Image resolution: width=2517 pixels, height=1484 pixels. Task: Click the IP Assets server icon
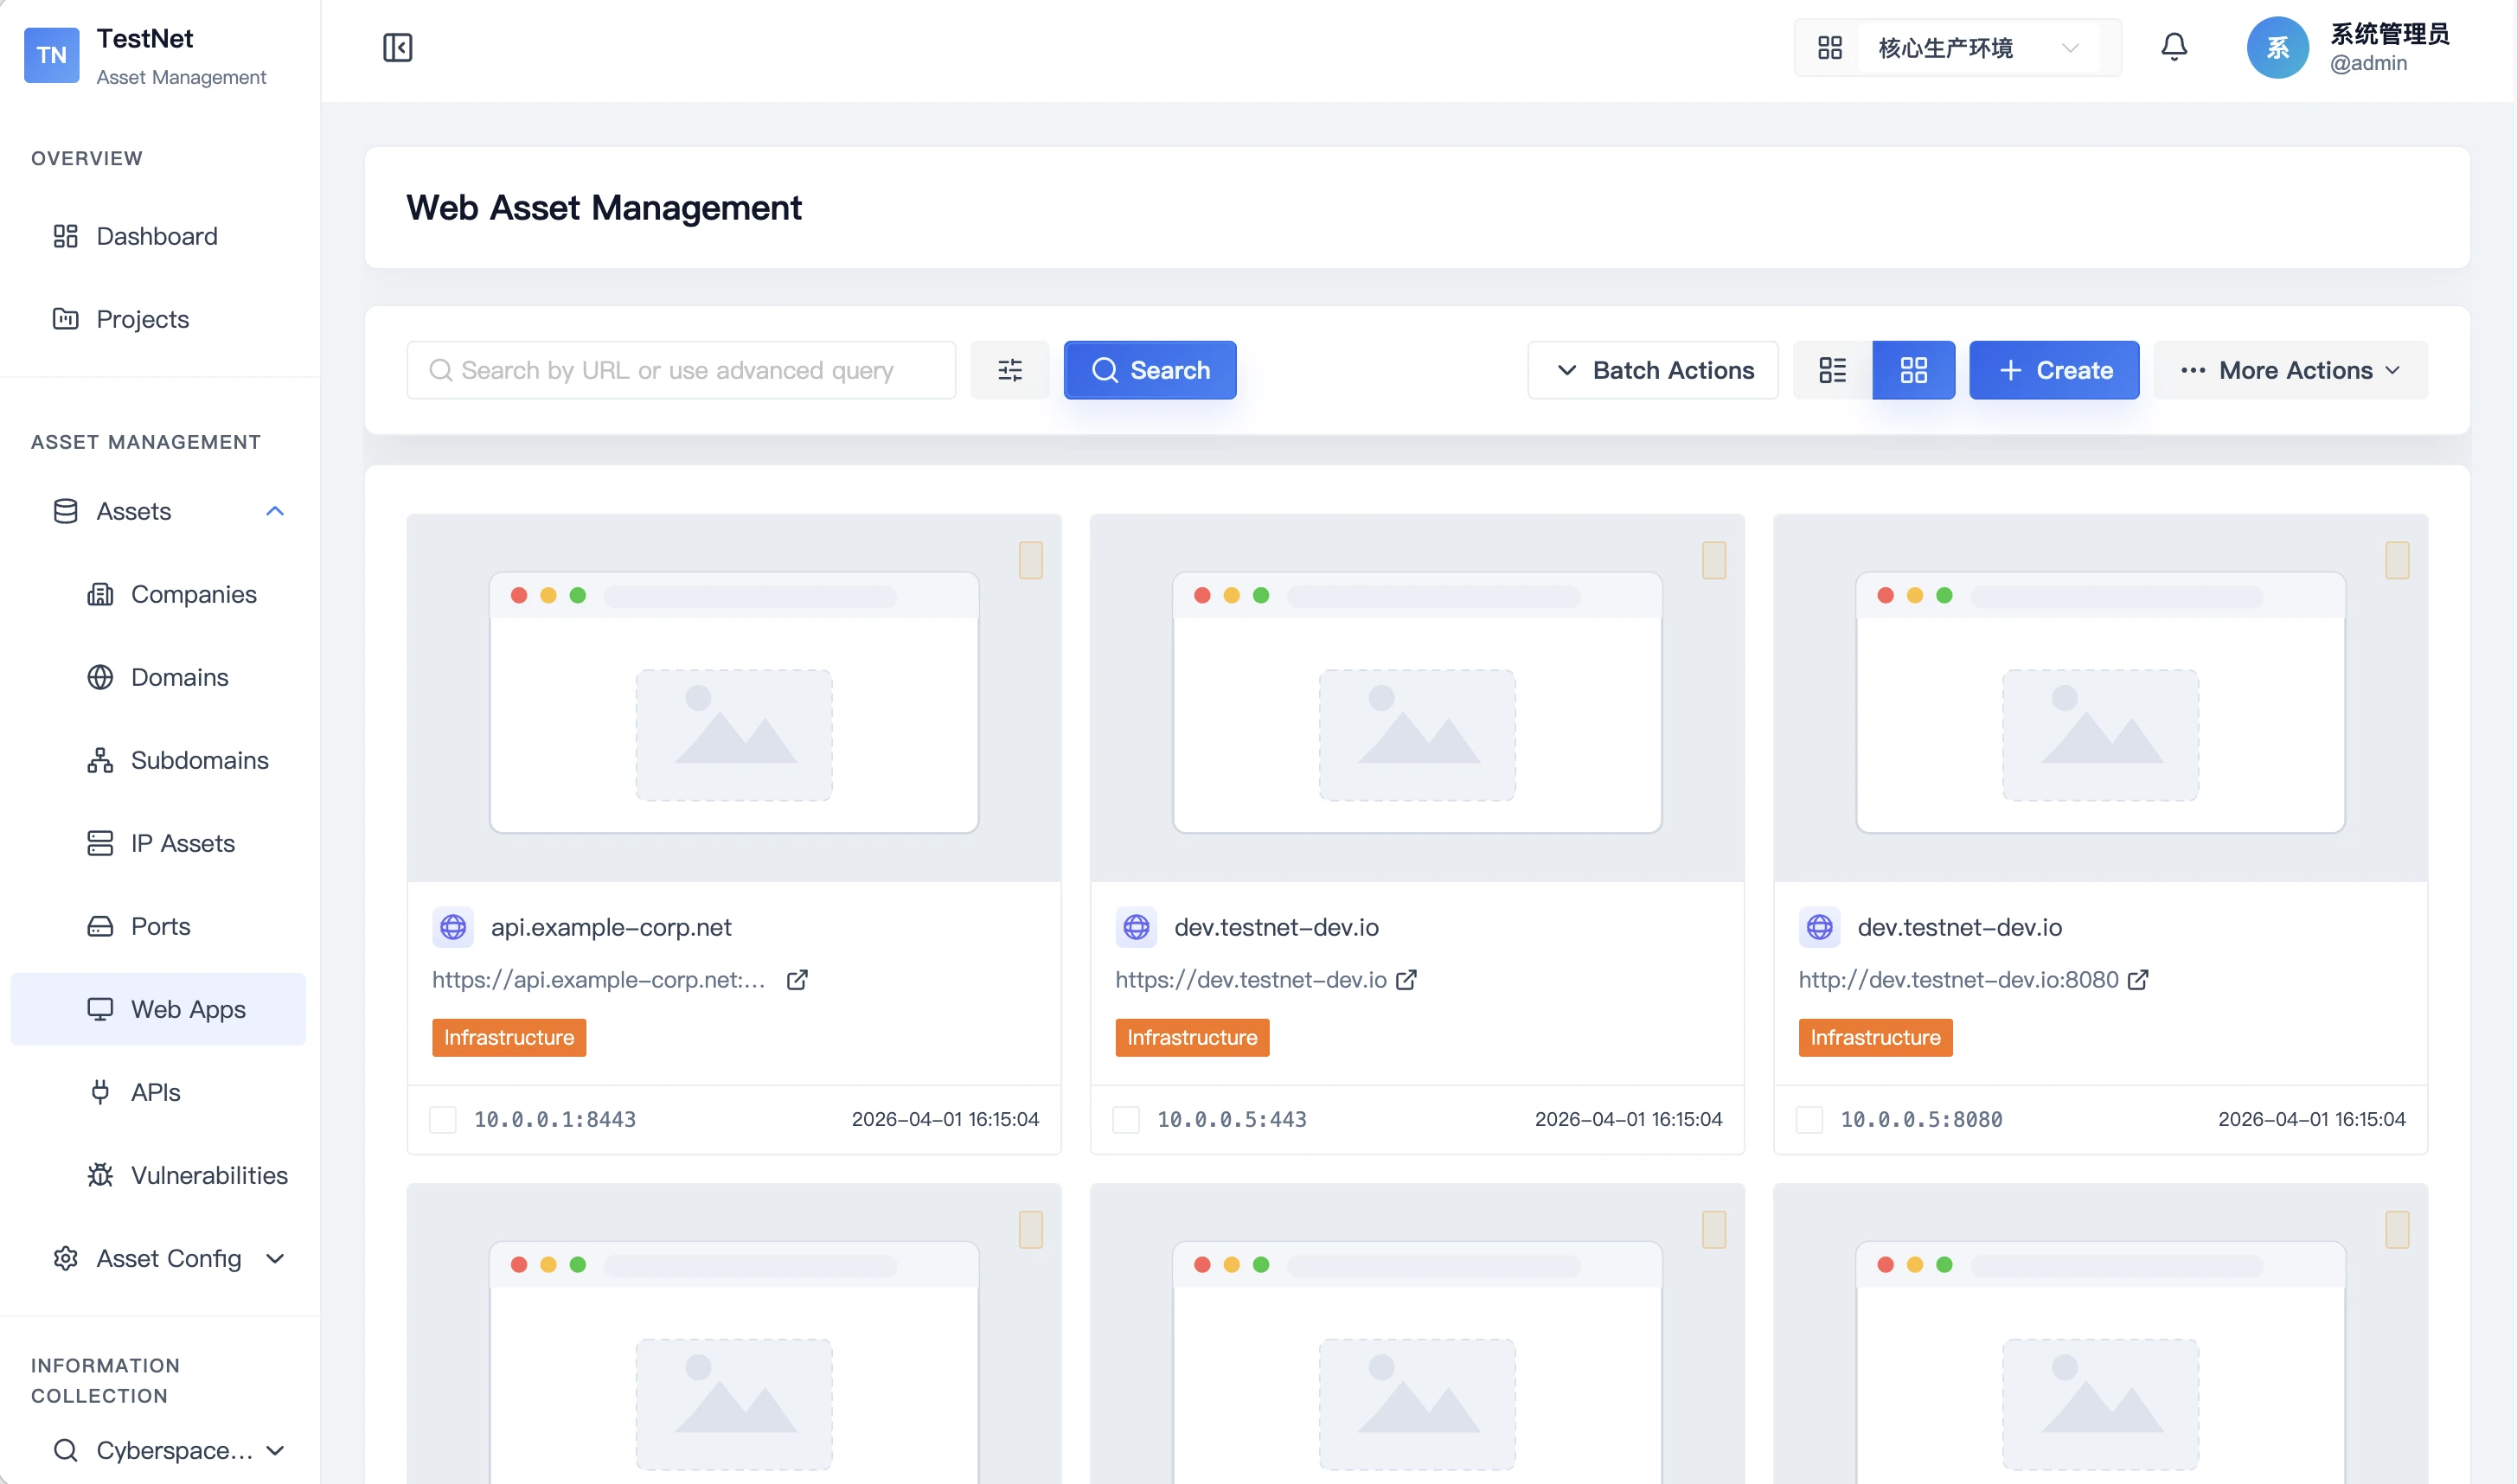click(100, 843)
